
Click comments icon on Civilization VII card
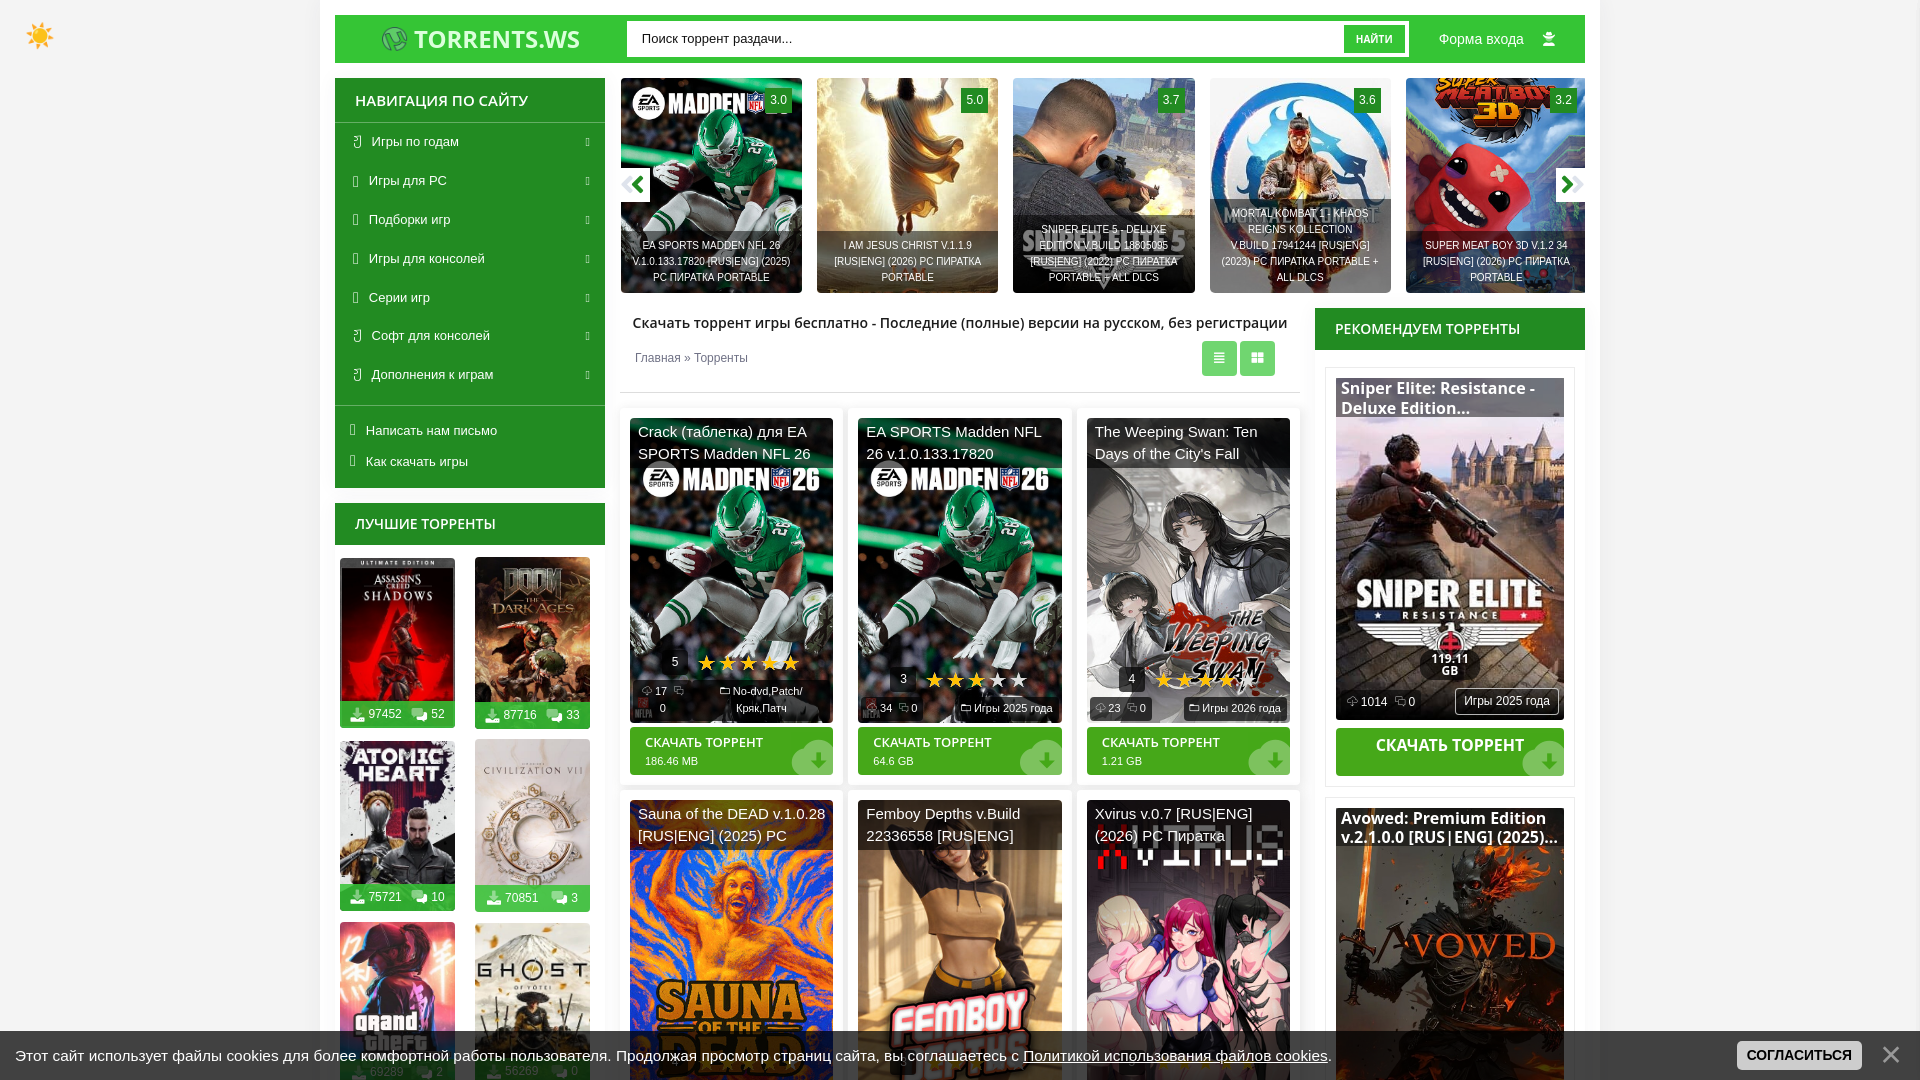click(560, 898)
